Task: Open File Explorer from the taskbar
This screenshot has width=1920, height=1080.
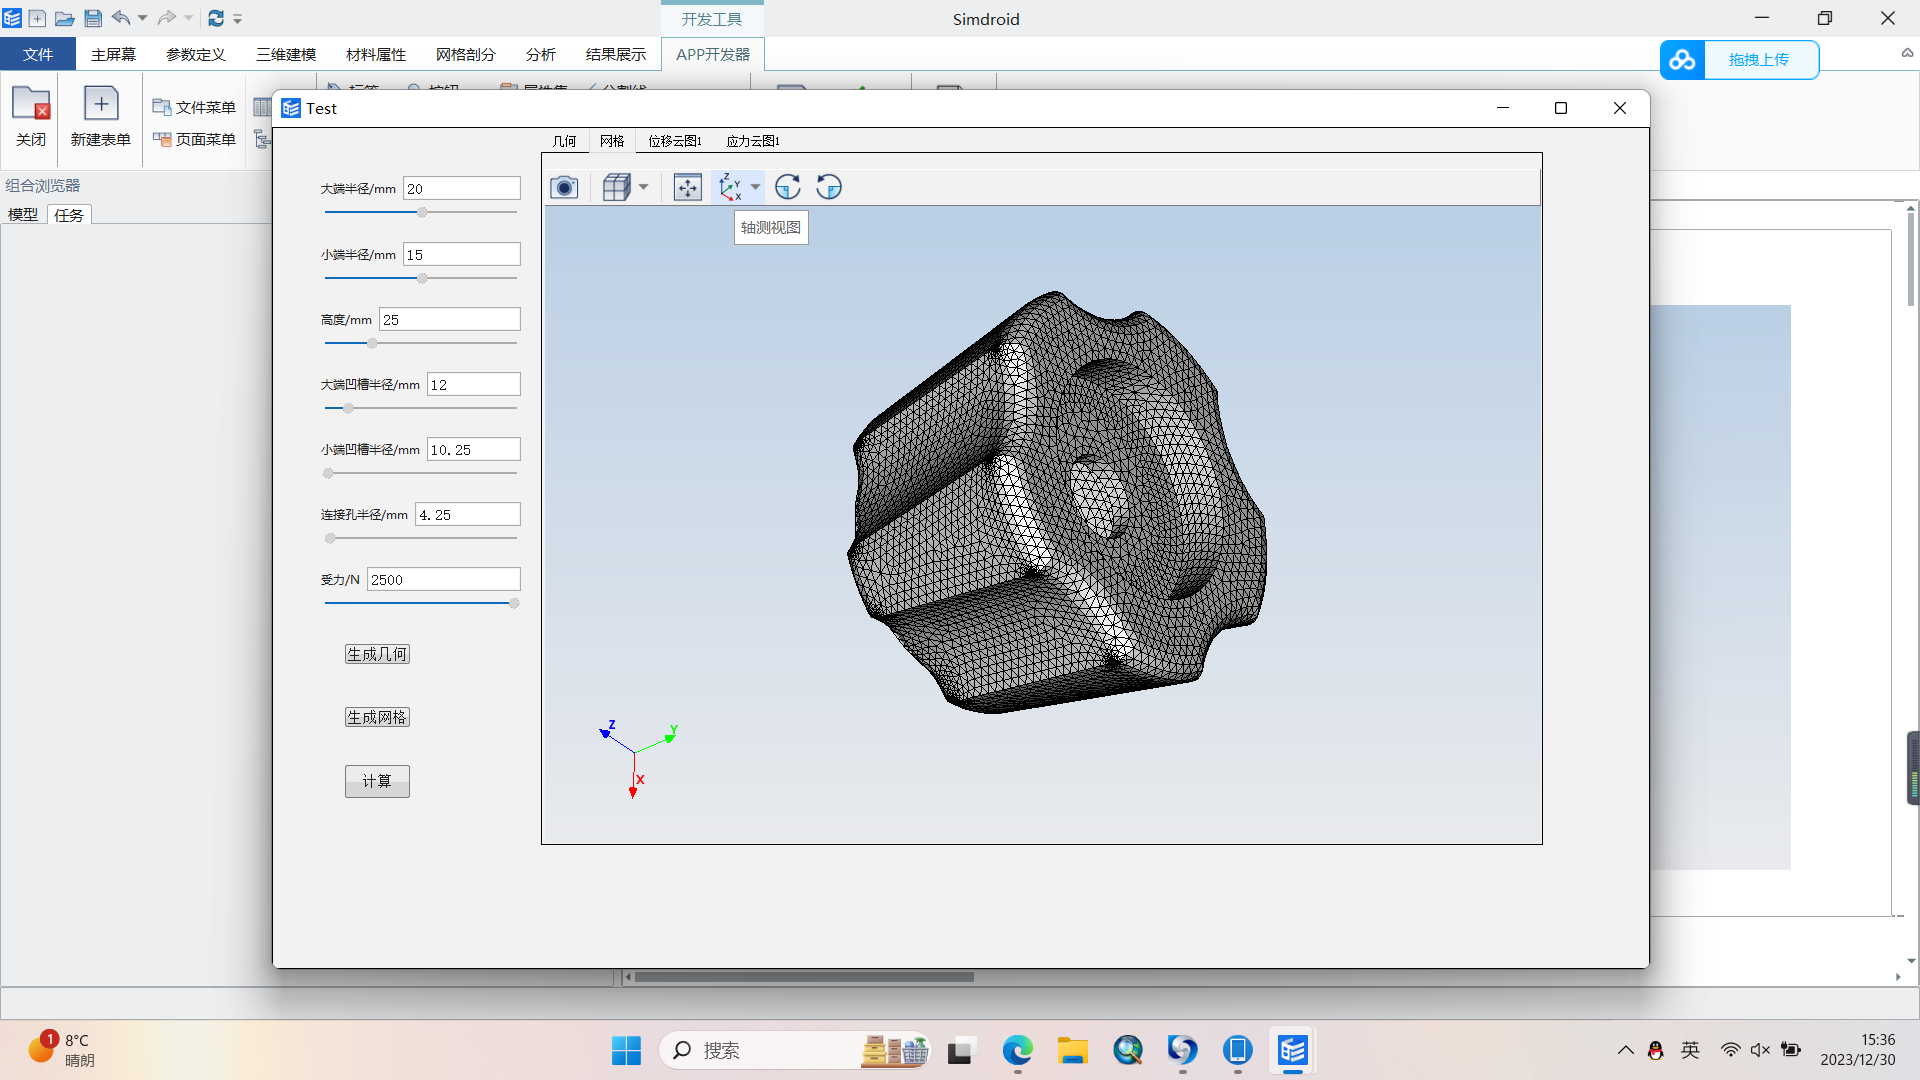Action: click(x=1073, y=1050)
